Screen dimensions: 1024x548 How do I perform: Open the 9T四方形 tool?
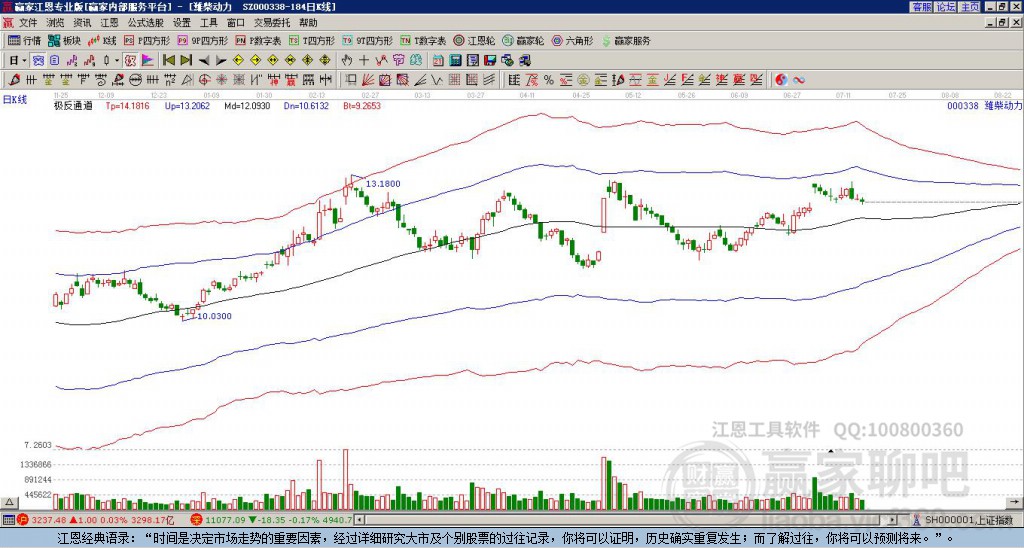(367, 40)
